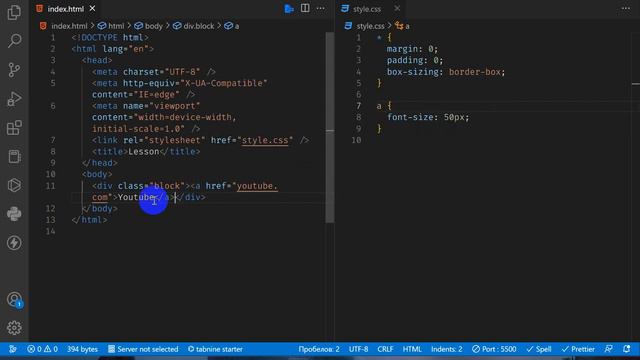Open the notifications bell in the status bar
The image size is (640, 360).
[x=627, y=349]
